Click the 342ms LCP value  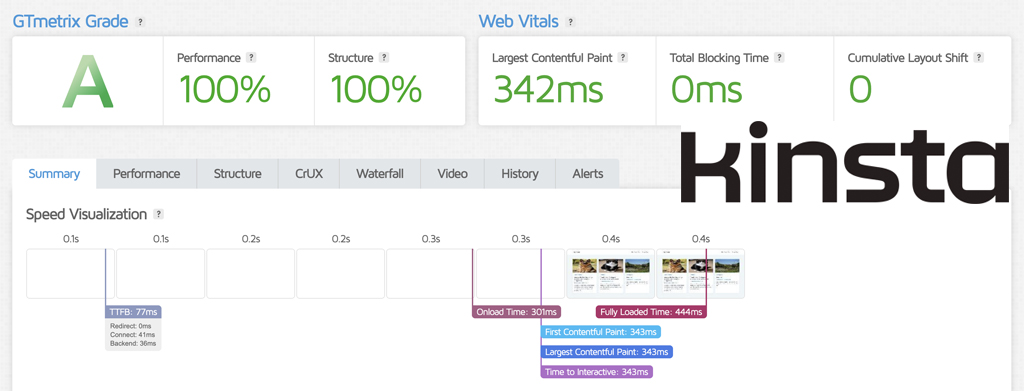[x=548, y=88]
